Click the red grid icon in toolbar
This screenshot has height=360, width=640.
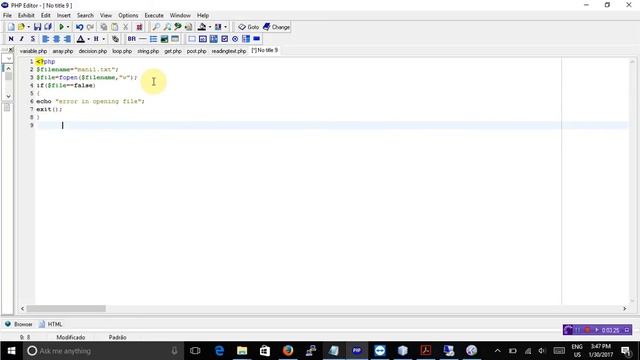(x=139, y=27)
